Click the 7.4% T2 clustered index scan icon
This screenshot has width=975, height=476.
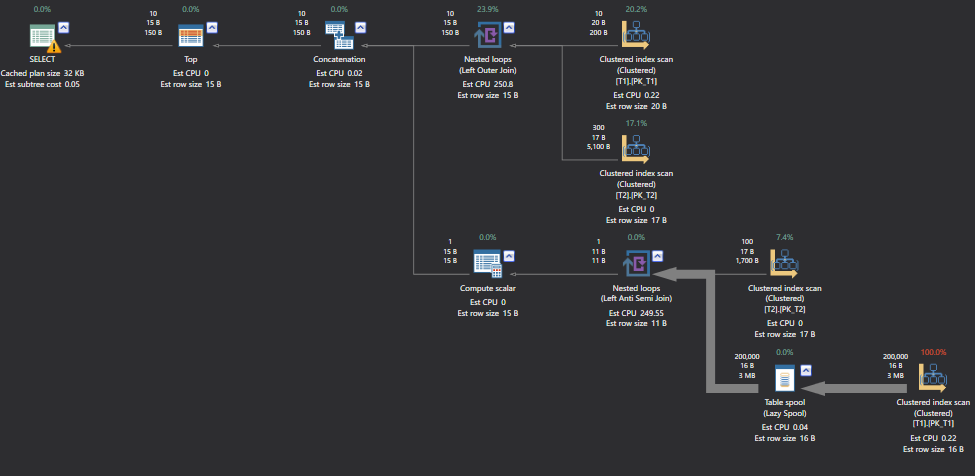coord(785,264)
